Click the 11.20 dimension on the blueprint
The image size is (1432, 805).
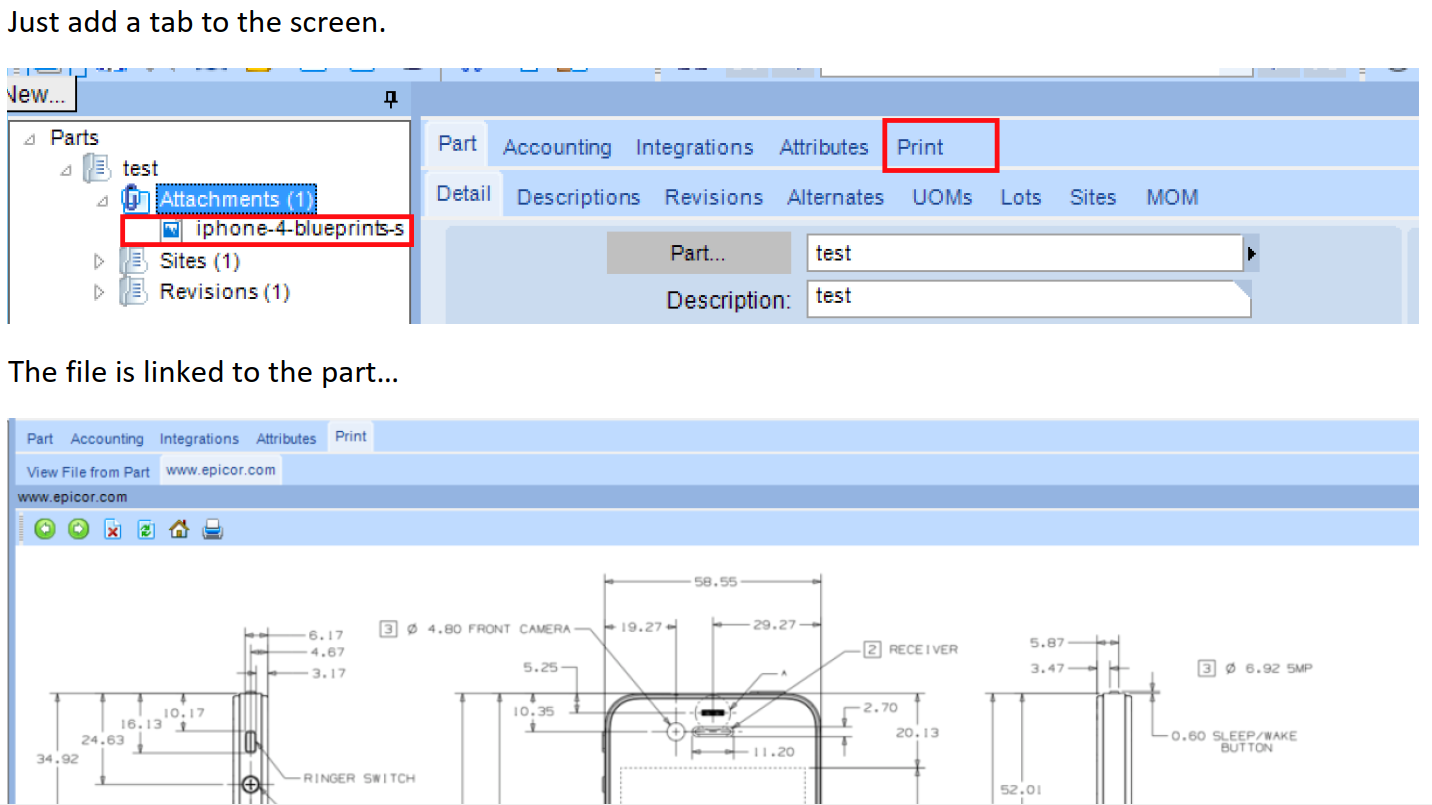[772, 751]
